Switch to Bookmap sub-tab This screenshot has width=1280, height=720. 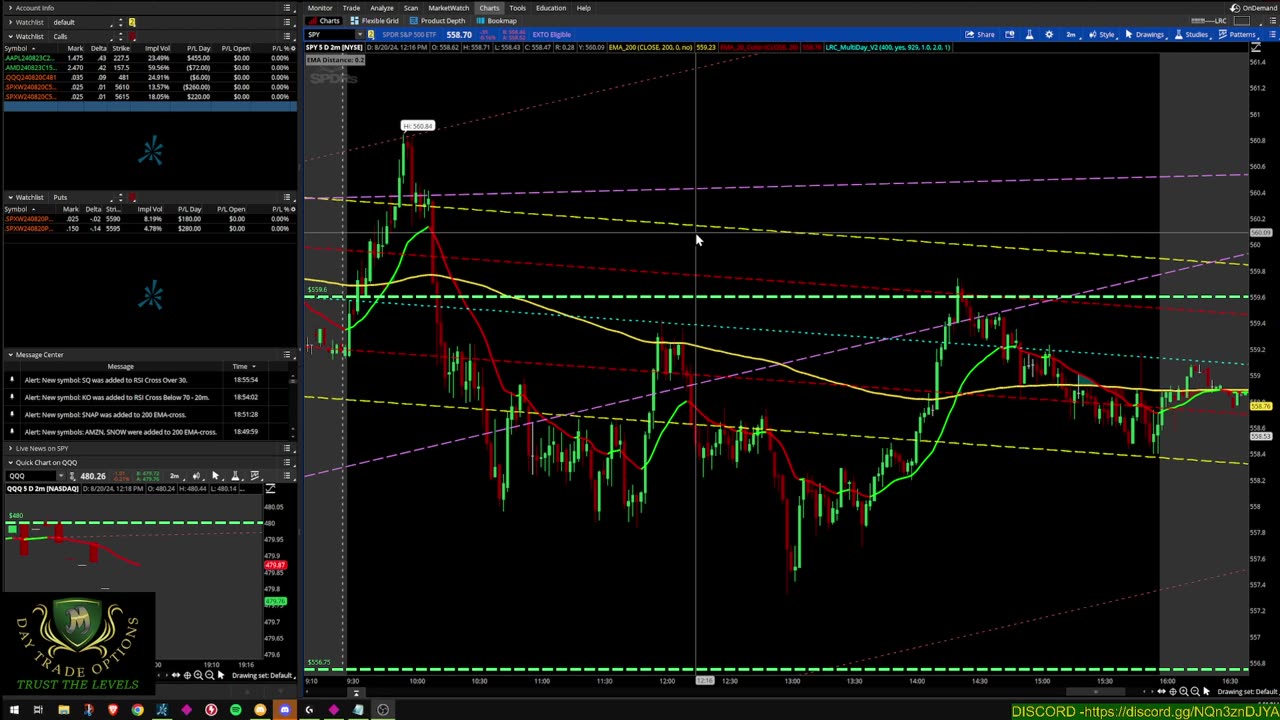click(x=498, y=21)
